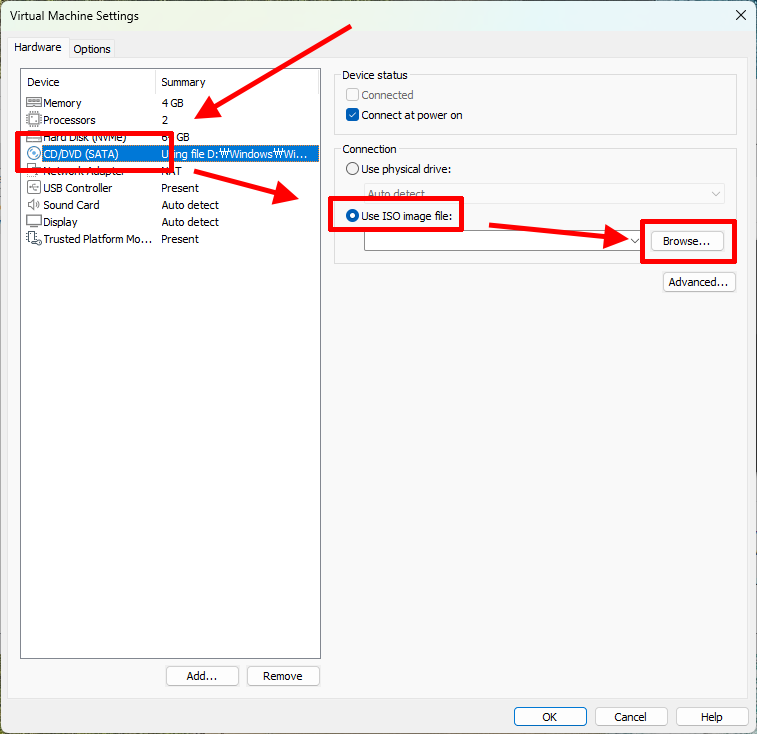
Task: Click the Using file D: summary text
Action: point(234,154)
